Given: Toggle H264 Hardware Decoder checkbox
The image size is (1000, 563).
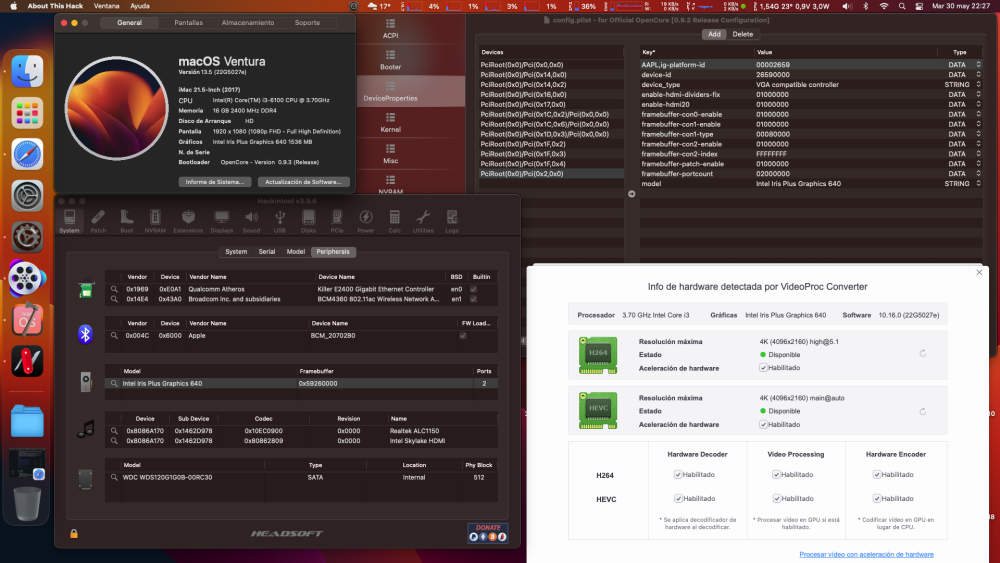Looking at the screenshot, I should [x=678, y=474].
